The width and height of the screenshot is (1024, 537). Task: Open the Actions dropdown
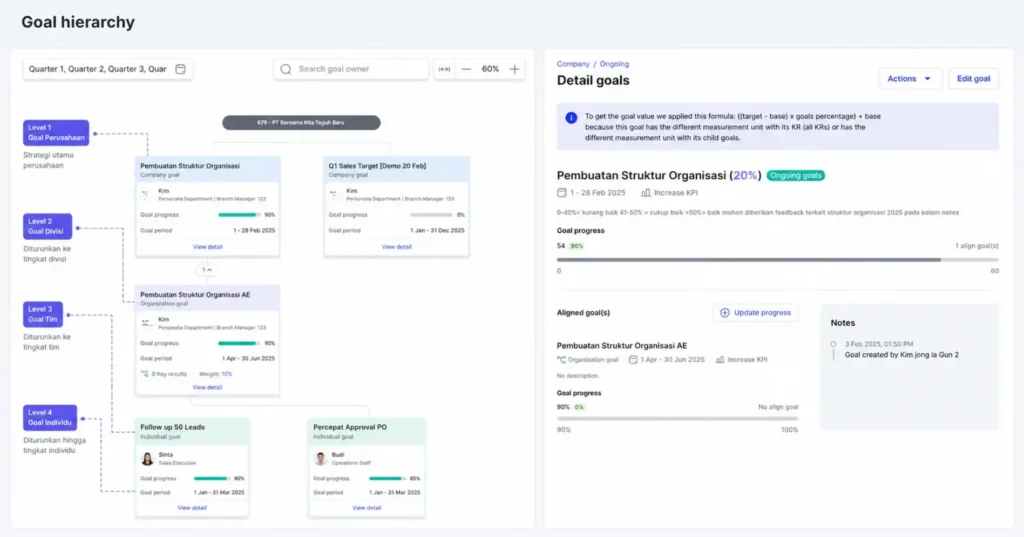click(x=910, y=78)
